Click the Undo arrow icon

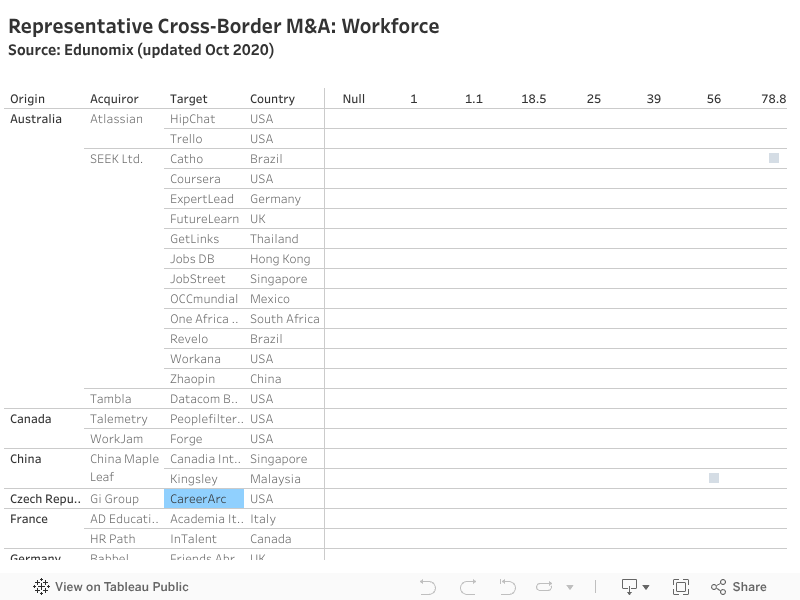pyautogui.click(x=428, y=587)
